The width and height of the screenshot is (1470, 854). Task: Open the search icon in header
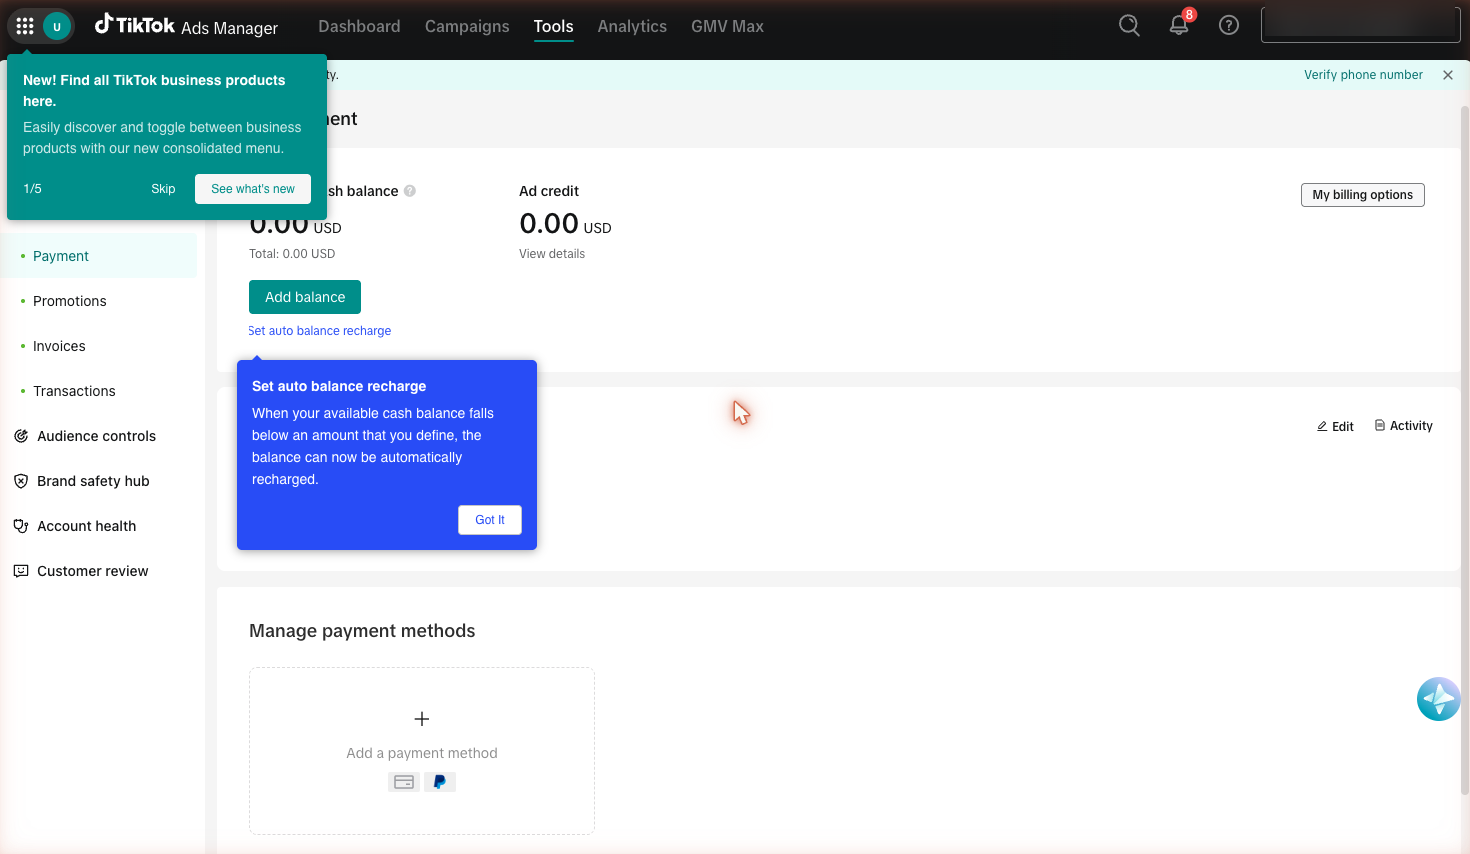point(1129,25)
